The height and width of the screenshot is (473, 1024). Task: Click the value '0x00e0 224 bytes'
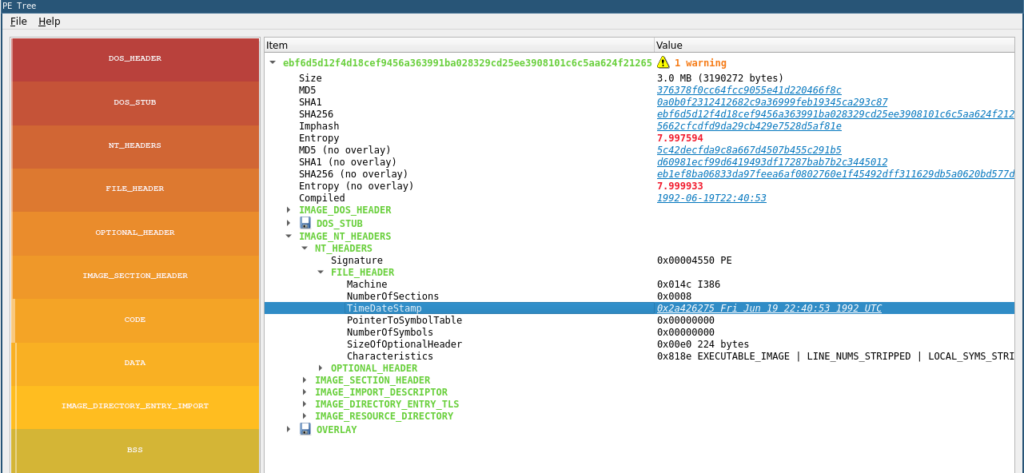[x=703, y=344]
